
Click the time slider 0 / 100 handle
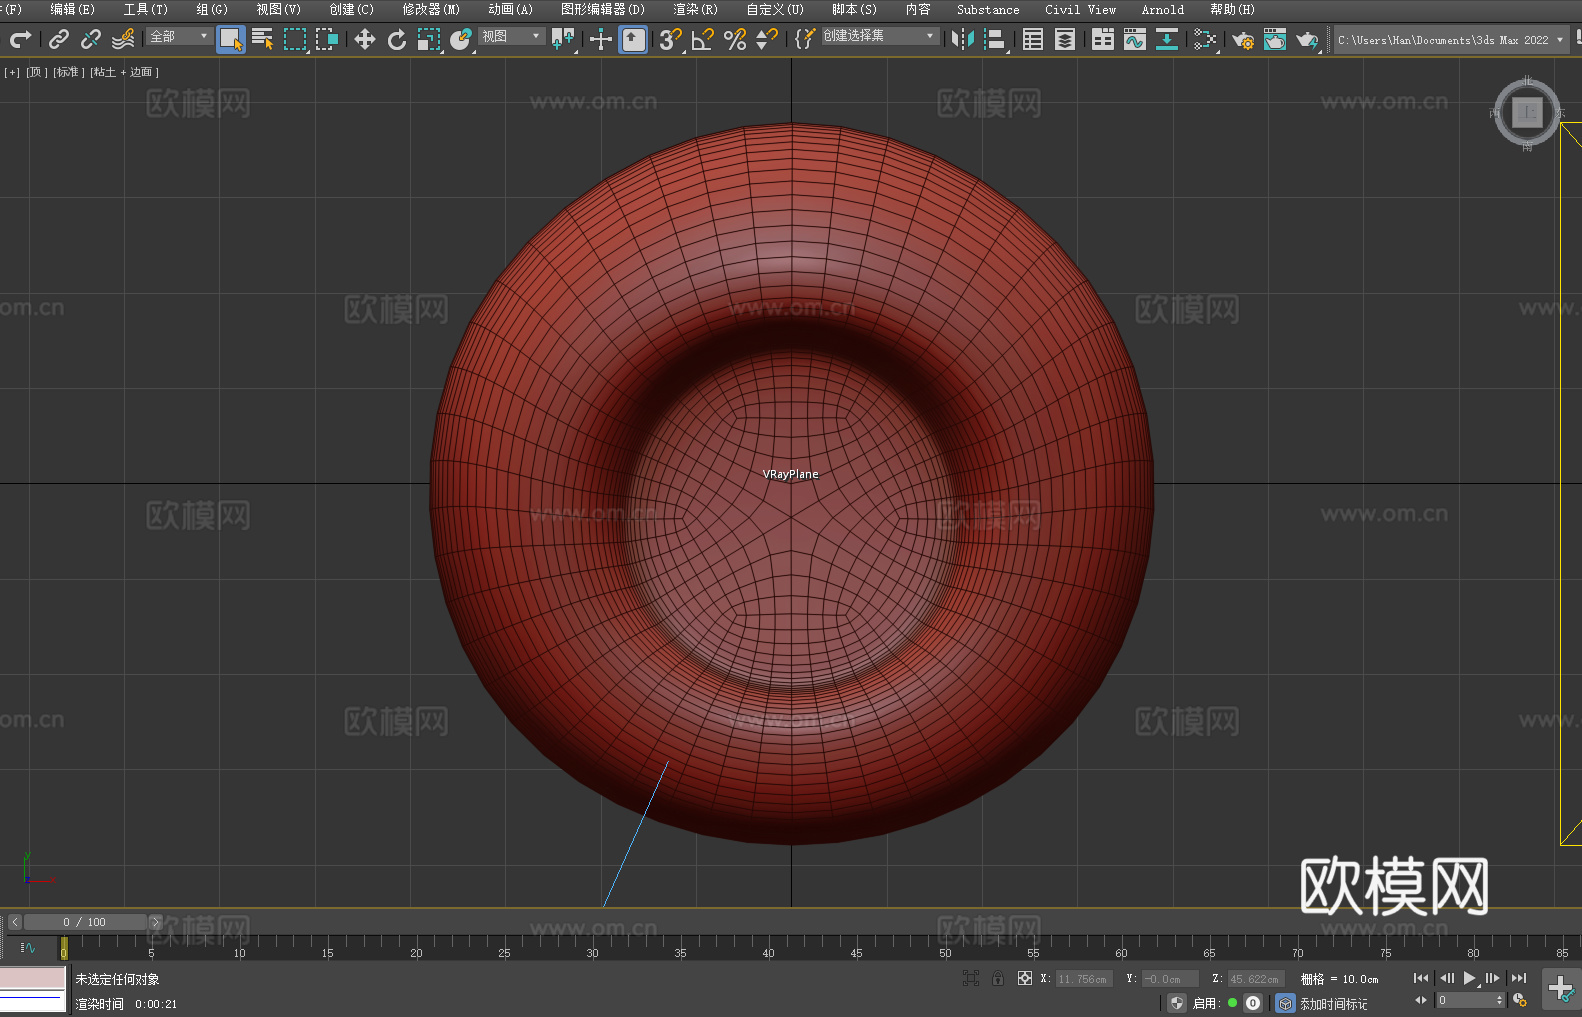coord(86,922)
